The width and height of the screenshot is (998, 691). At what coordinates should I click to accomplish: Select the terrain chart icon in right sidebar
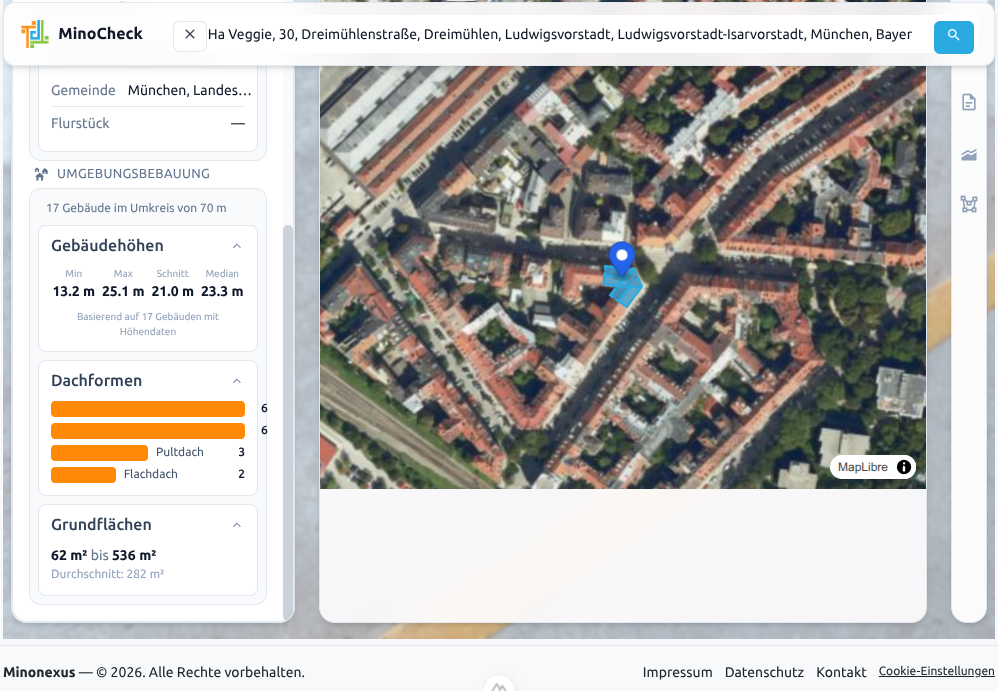pyautogui.click(x=968, y=155)
